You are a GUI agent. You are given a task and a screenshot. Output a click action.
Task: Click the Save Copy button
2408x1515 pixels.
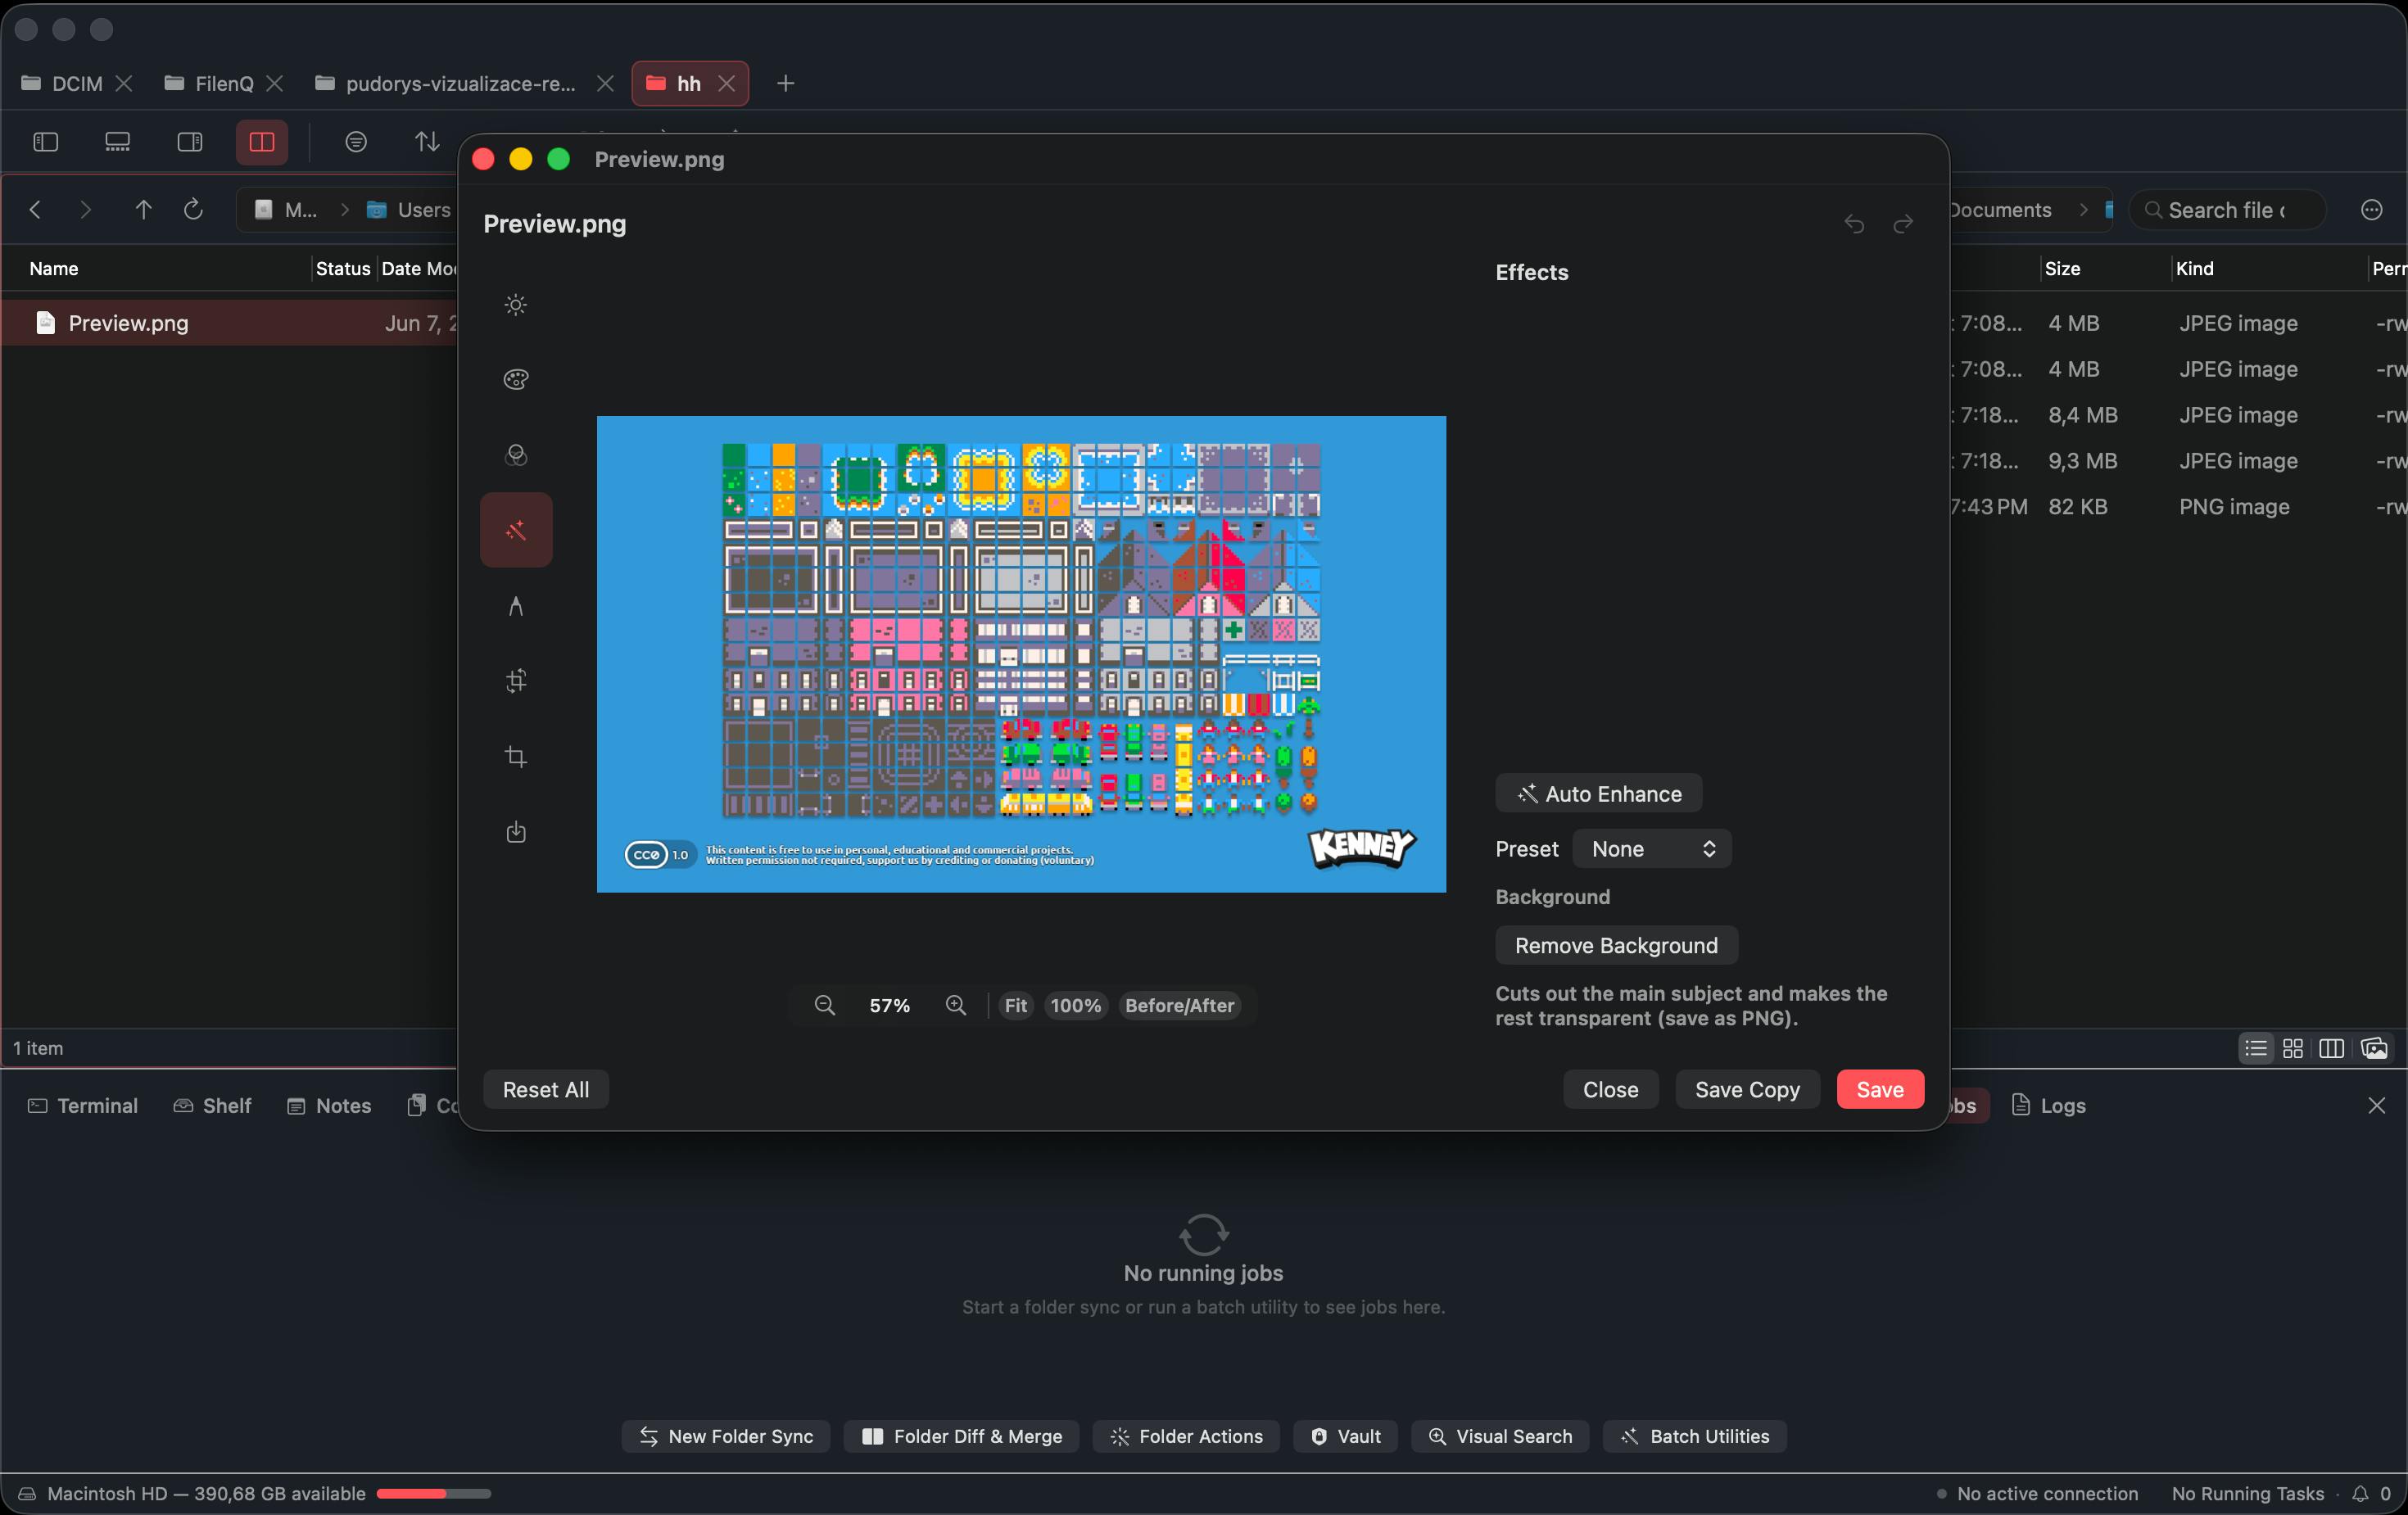click(x=1747, y=1089)
